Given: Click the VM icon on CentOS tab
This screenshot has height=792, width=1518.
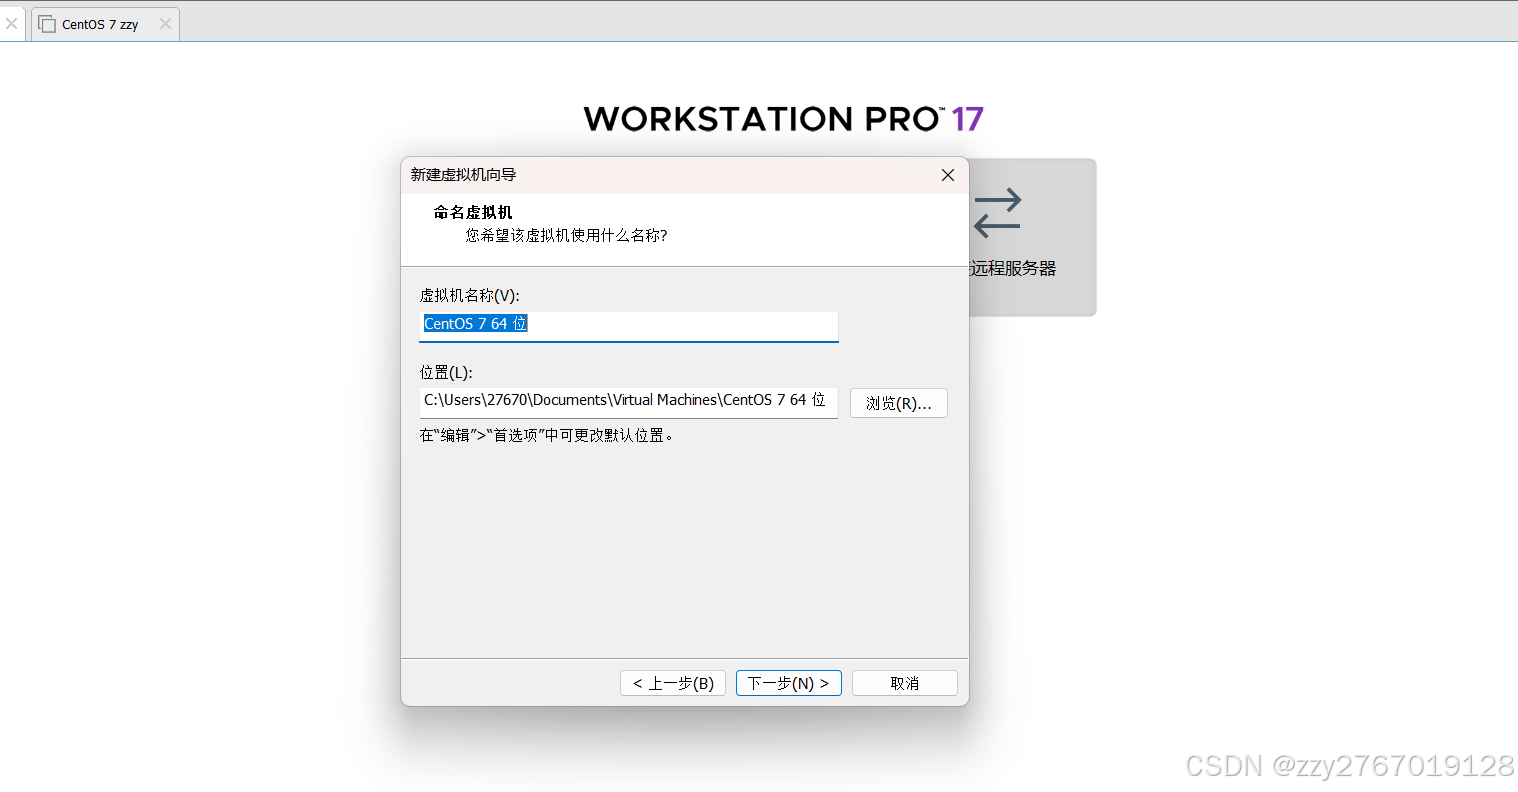Looking at the screenshot, I should tap(47, 24).
